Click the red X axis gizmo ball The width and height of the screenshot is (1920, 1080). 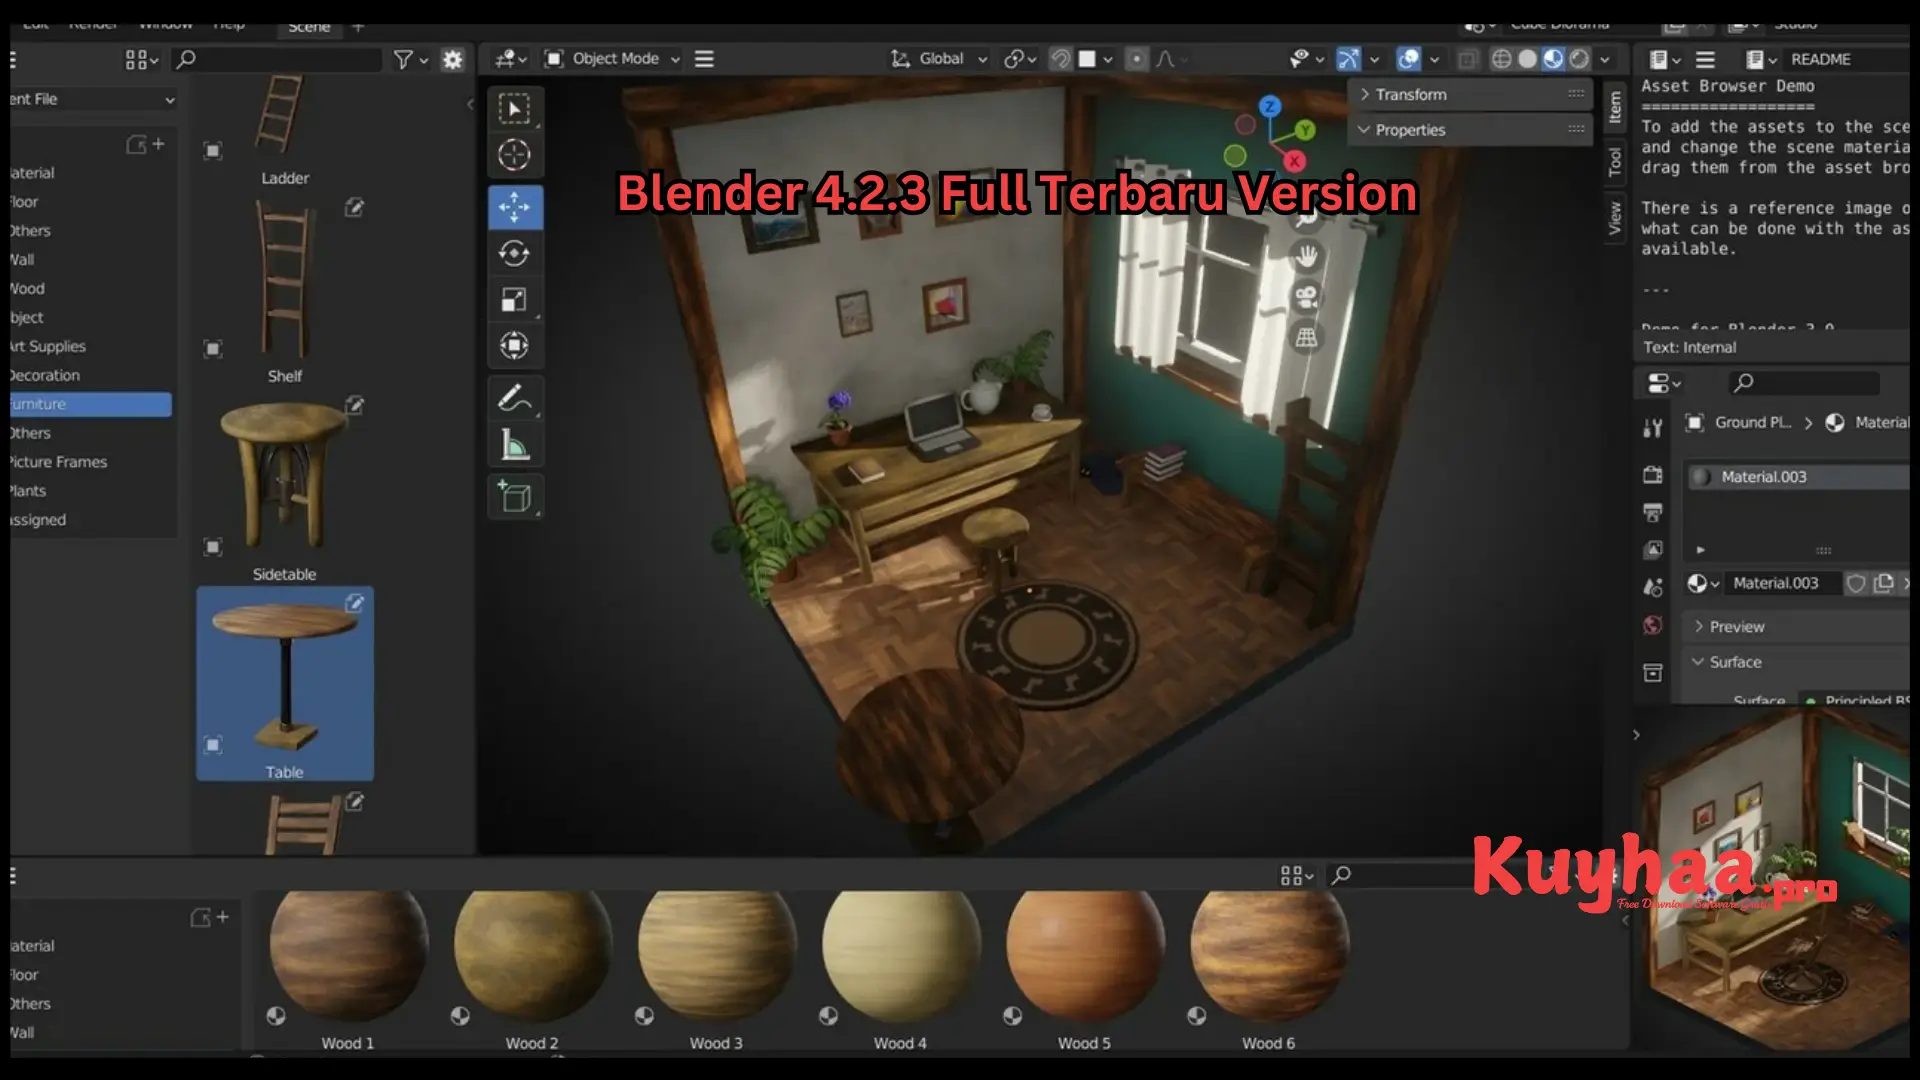pyautogui.click(x=1295, y=160)
